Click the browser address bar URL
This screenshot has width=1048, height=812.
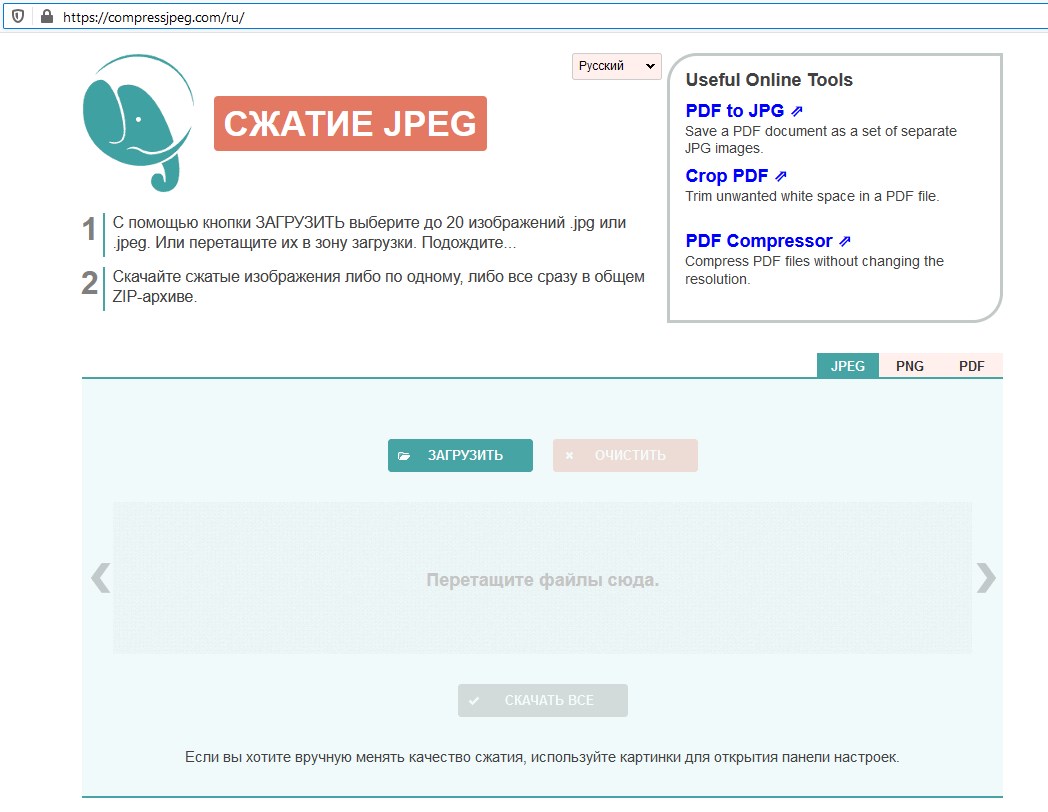pyautogui.click(x=154, y=17)
